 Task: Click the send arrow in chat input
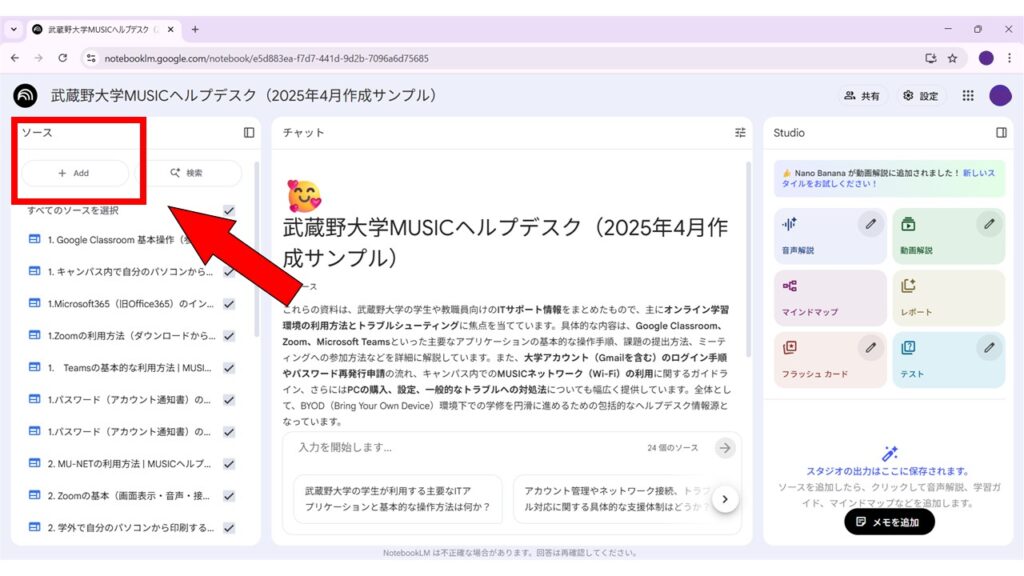725,448
